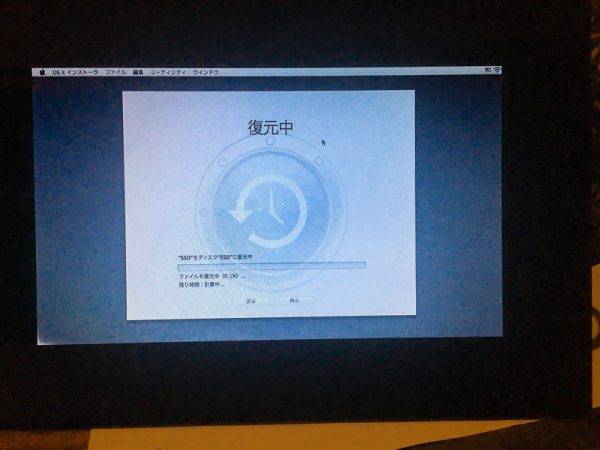Click the SSD disk restoring label
Image resolution: width=600 pixels, height=450 pixels.
click(215, 258)
